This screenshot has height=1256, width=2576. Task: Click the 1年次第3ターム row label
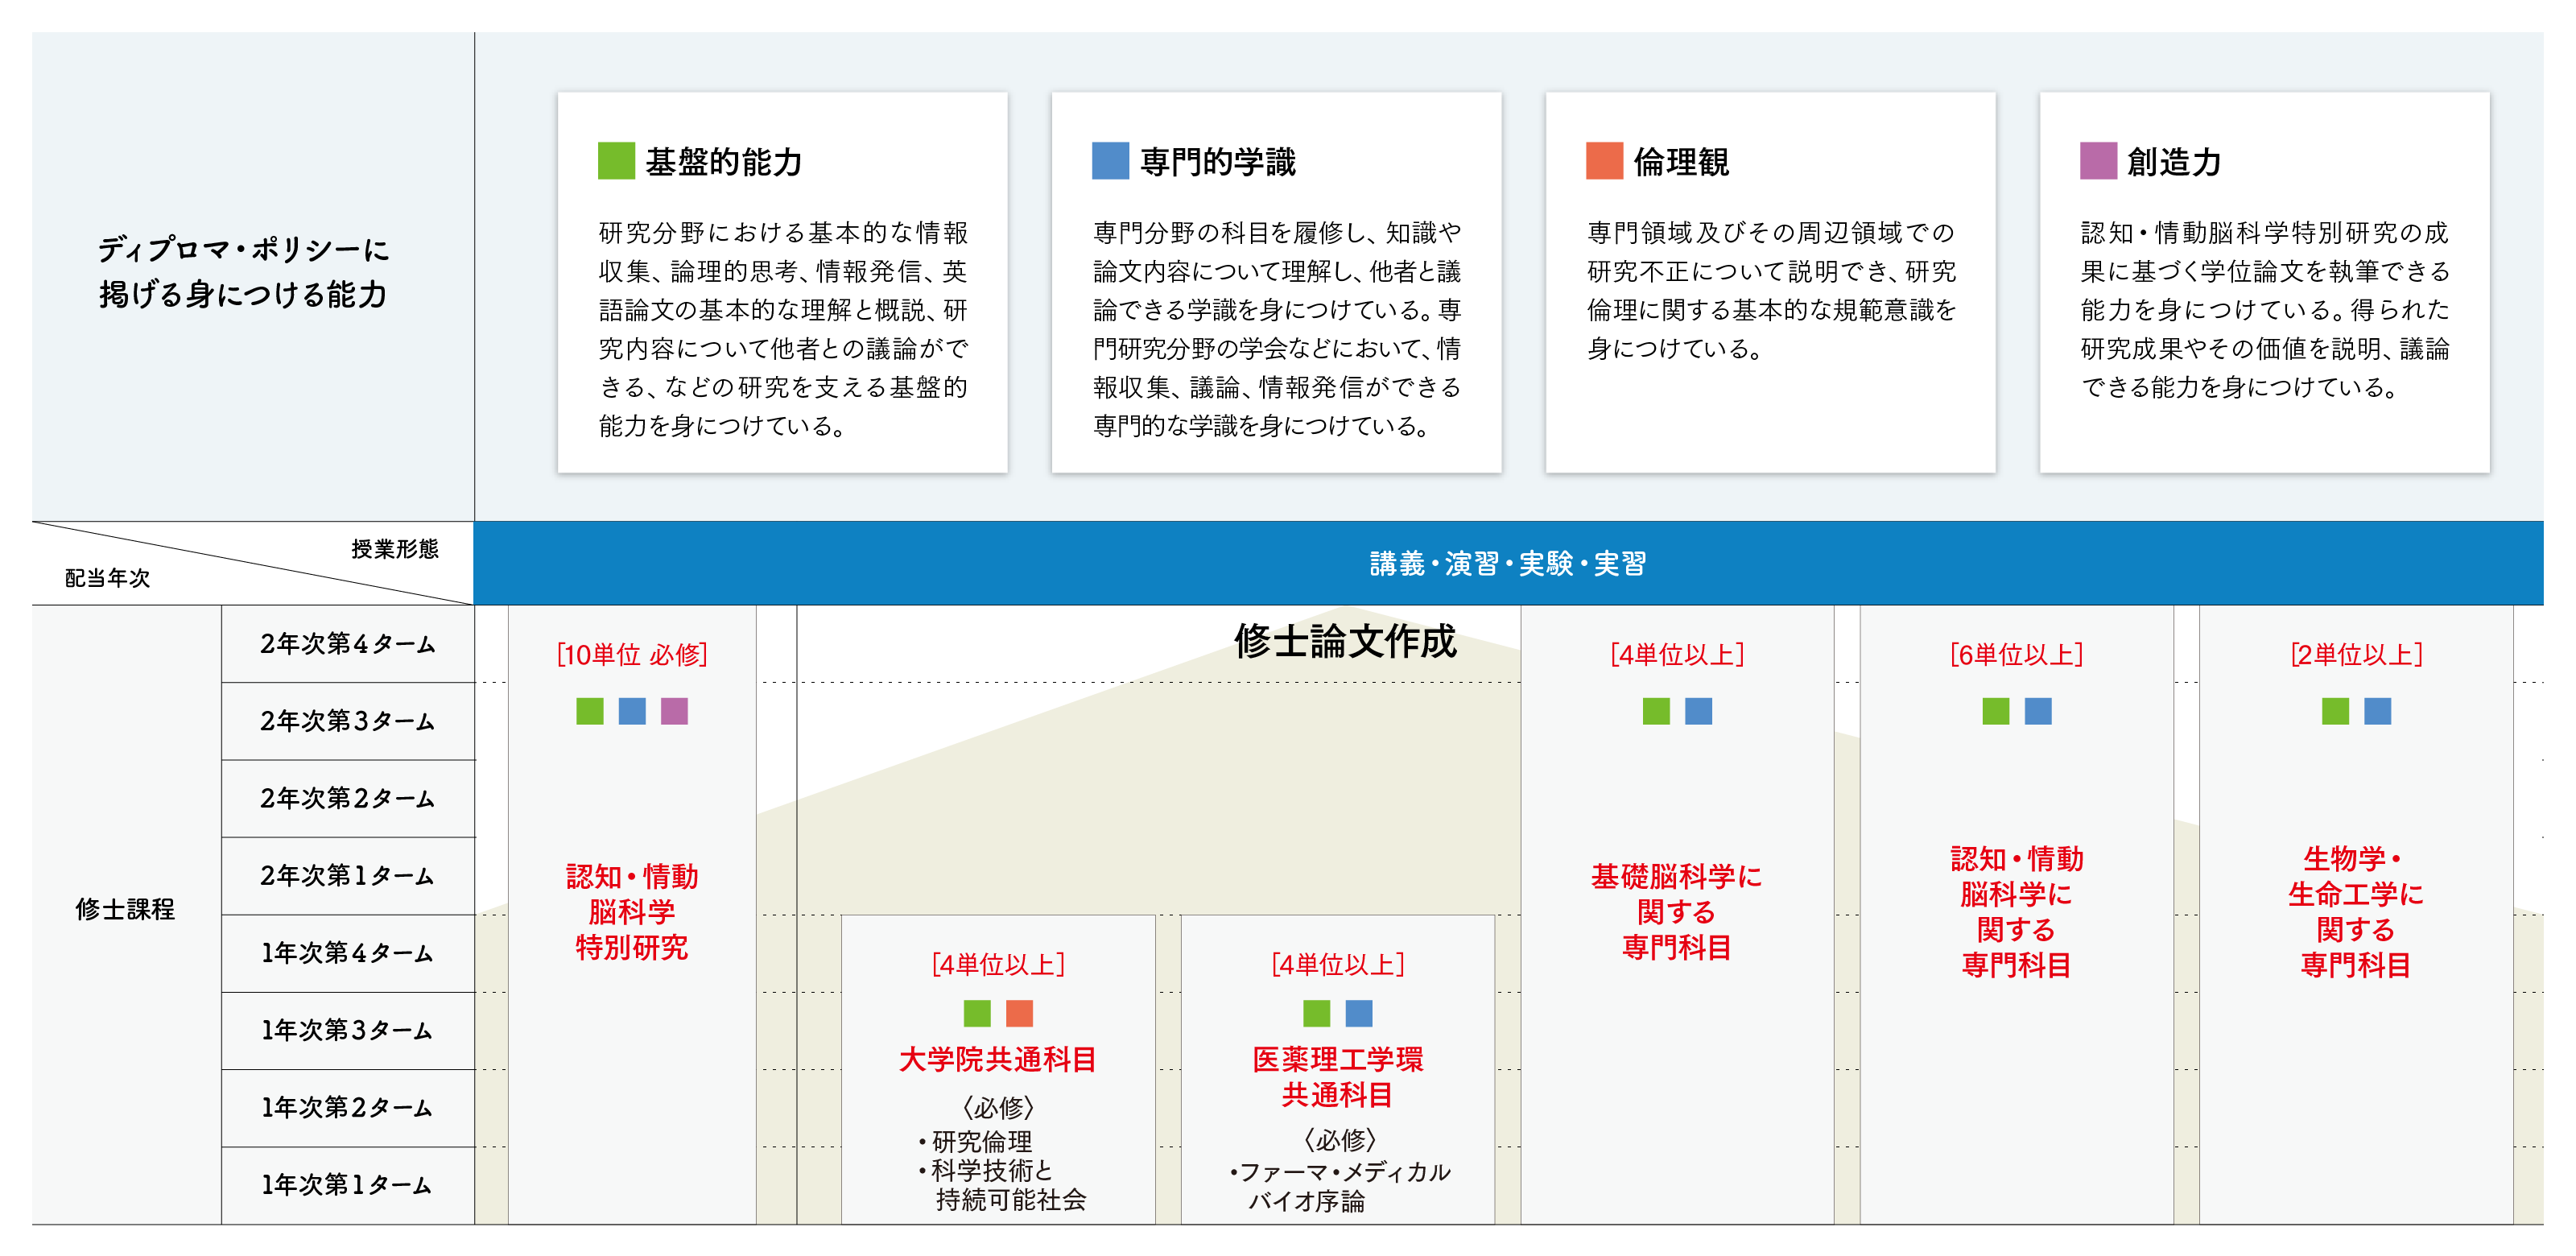(x=347, y=1030)
